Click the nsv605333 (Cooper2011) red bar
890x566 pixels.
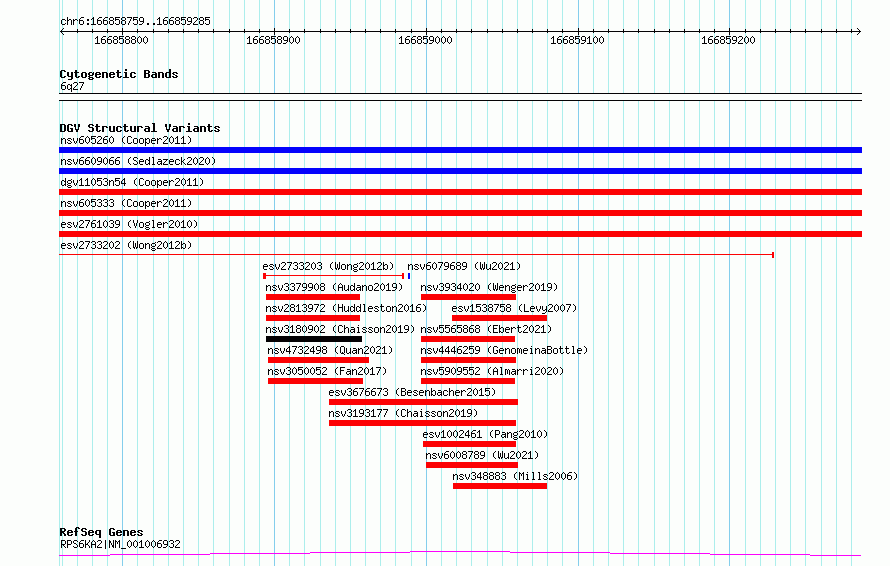[460, 213]
